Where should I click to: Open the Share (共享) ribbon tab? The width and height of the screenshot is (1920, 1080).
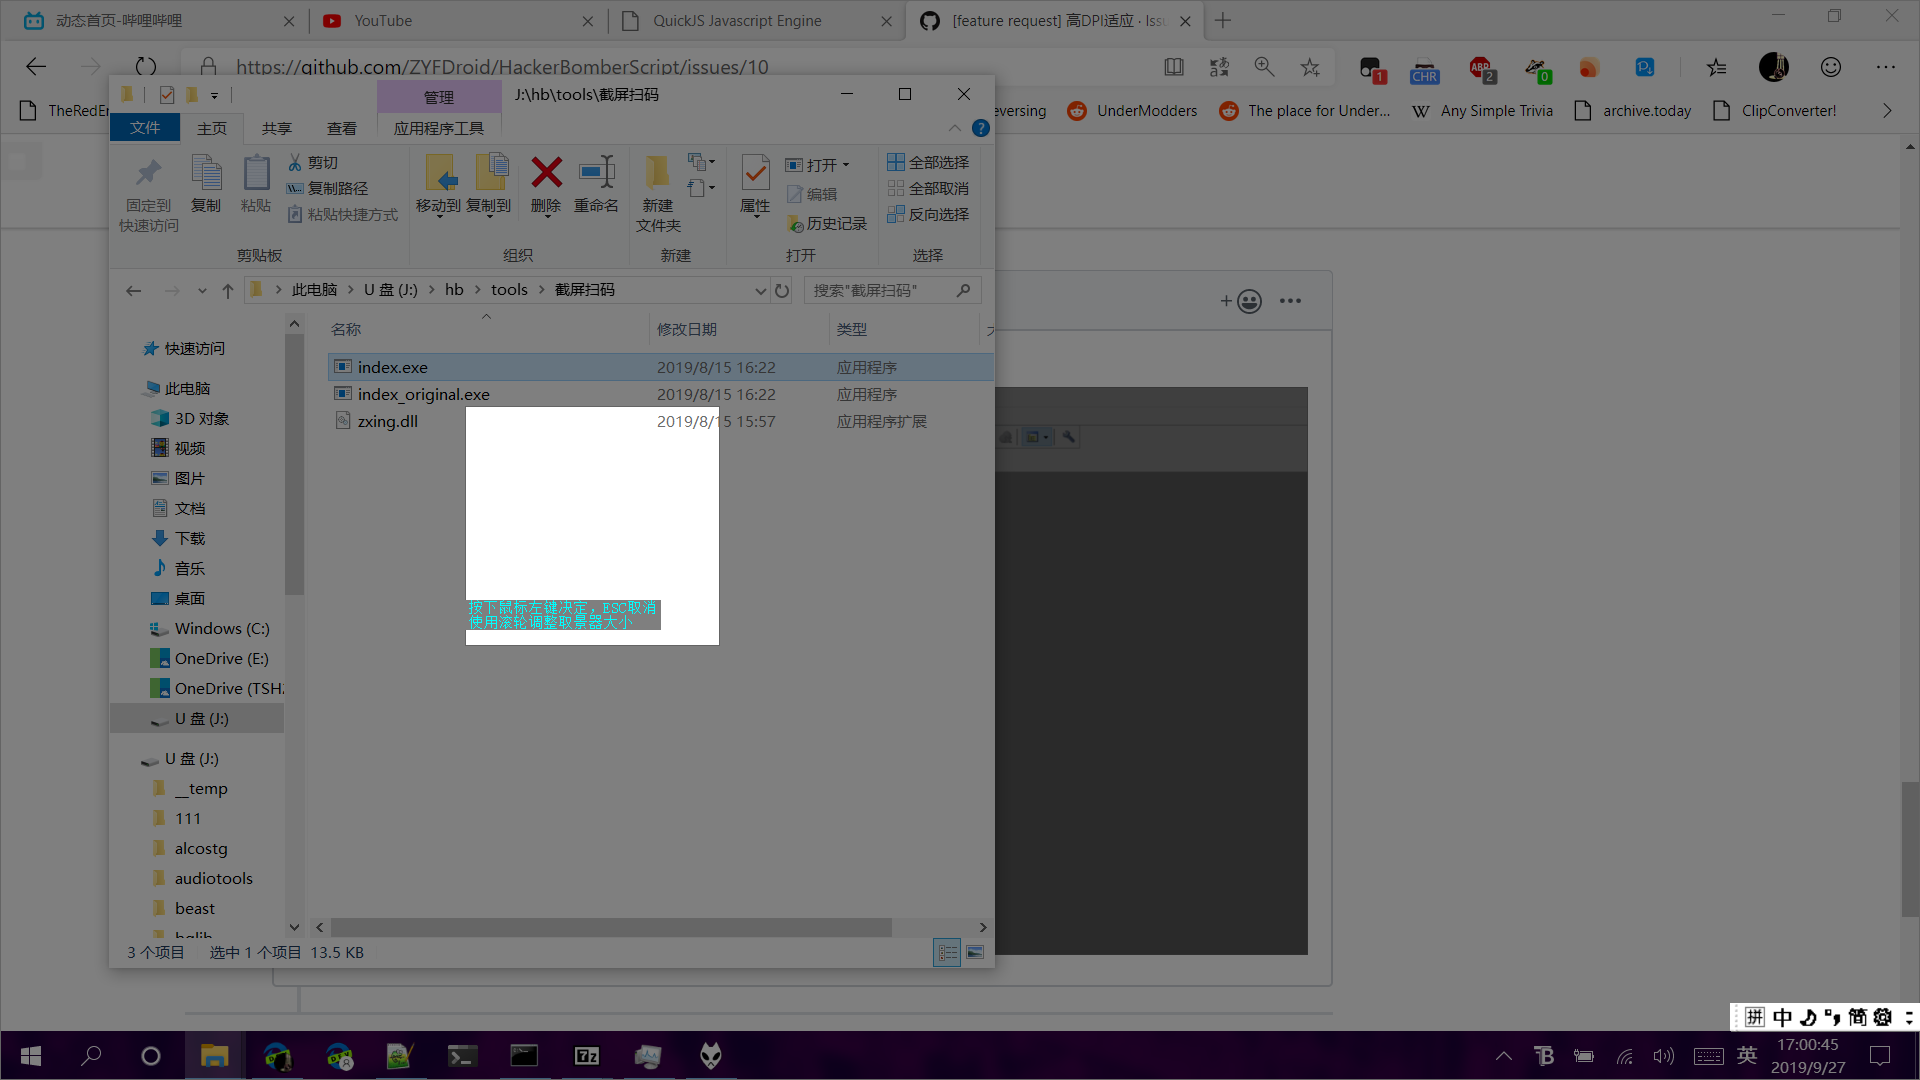tap(276, 128)
